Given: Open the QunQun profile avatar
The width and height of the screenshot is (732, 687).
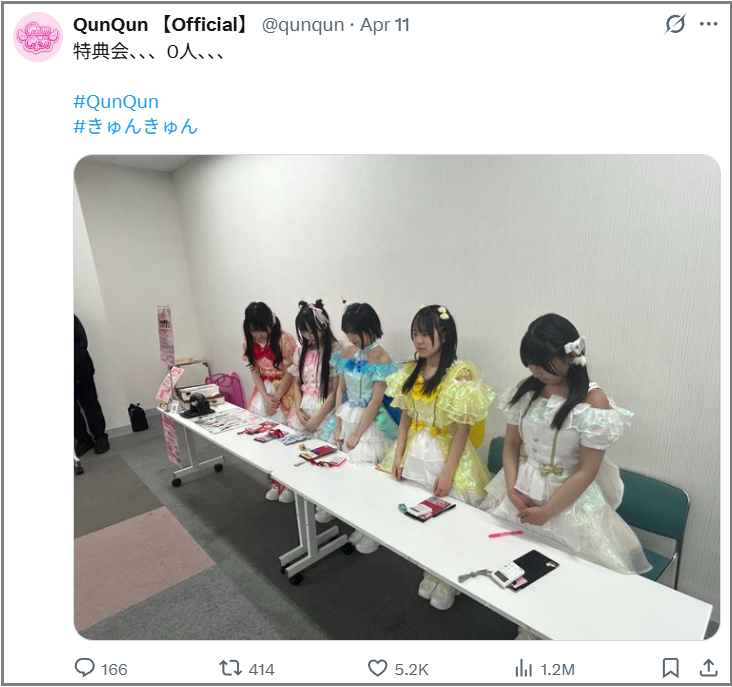Looking at the screenshot, I should (38, 37).
